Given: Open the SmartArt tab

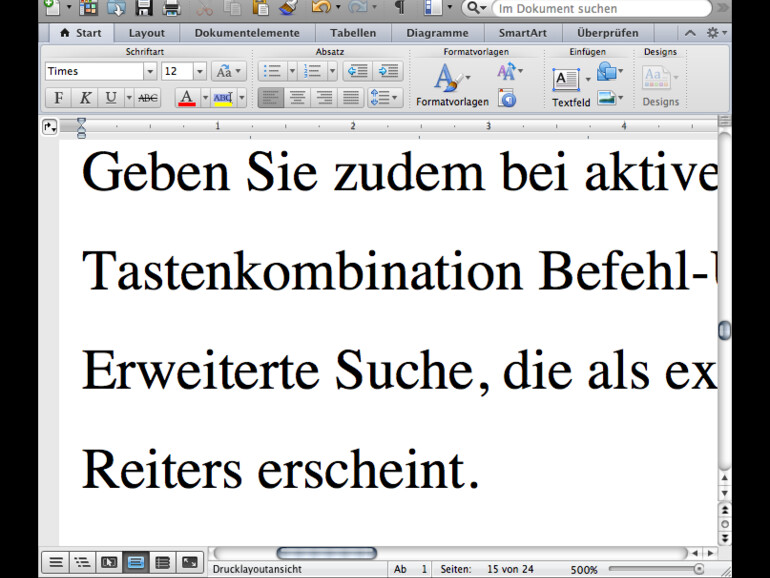Looking at the screenshot, I should pos(522,33).
